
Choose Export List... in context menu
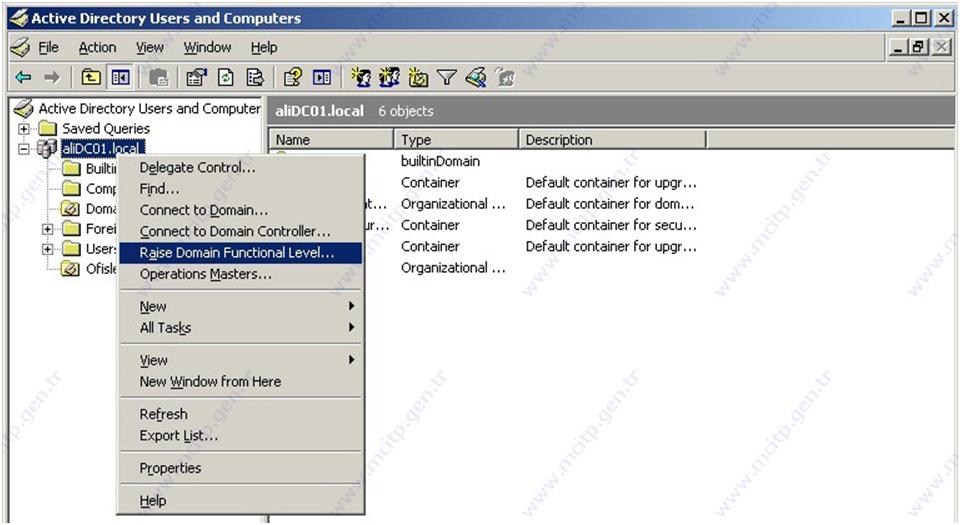241,436
